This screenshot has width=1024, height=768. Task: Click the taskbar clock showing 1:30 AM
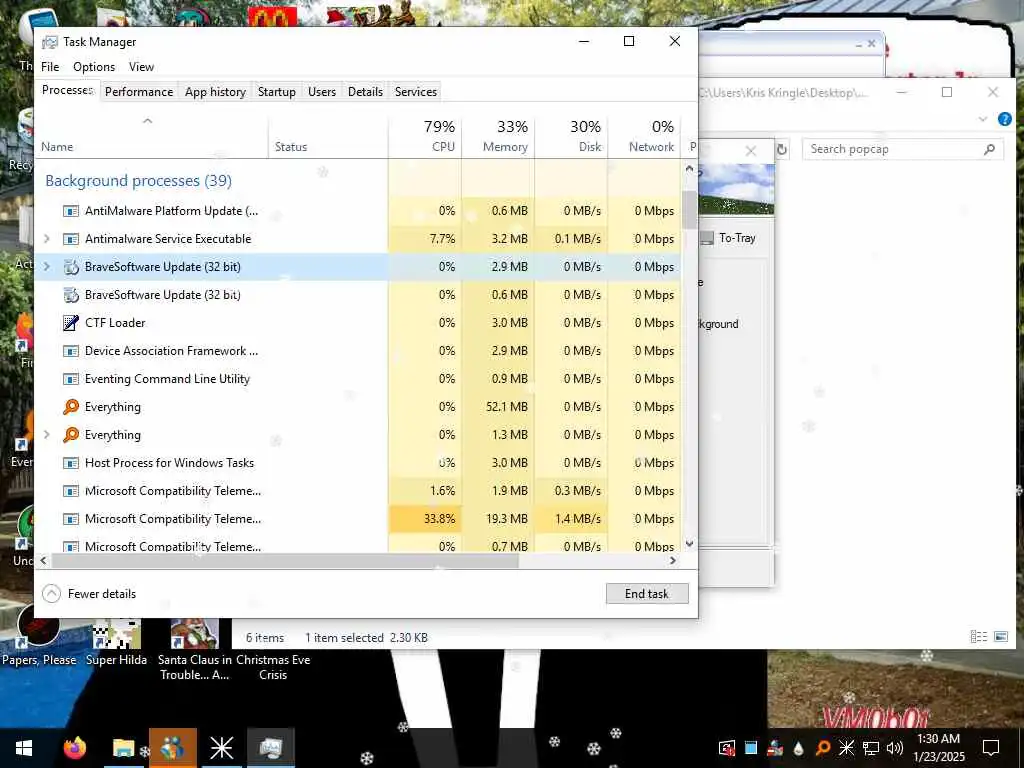(x=938, y=748)
